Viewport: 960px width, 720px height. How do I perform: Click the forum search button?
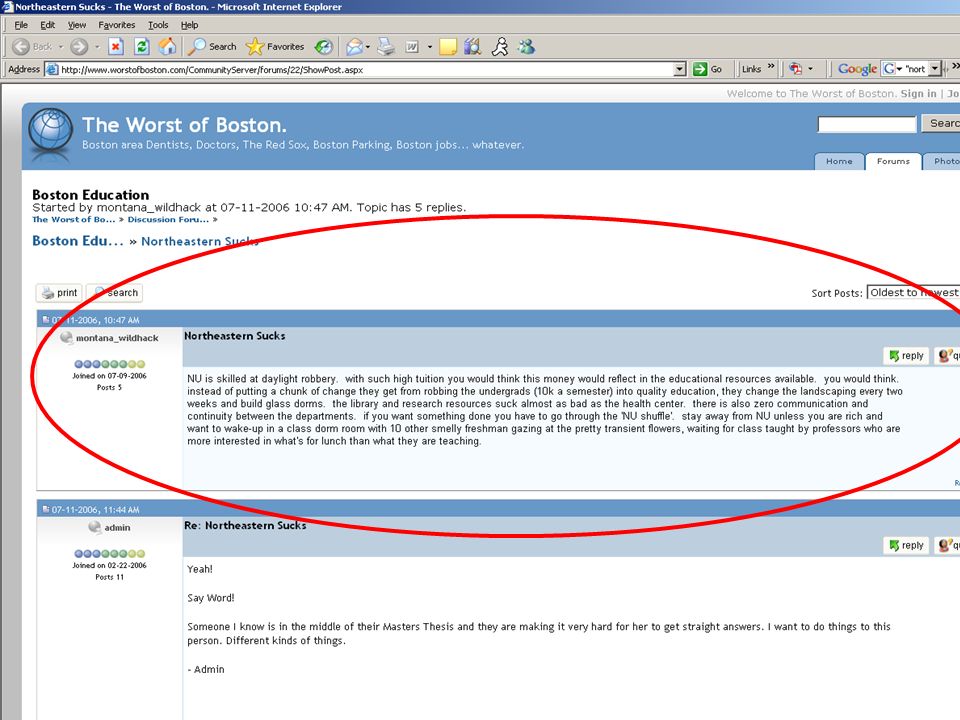tap(114, 293)
